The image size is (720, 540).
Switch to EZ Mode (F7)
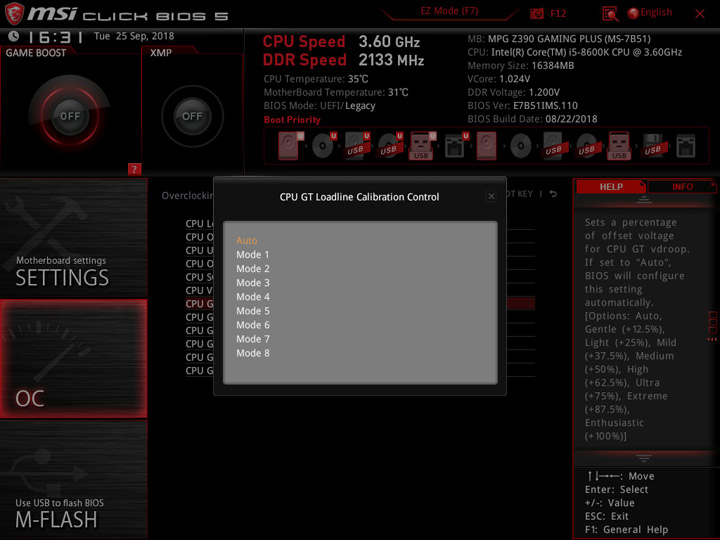[x=449, y=11]
